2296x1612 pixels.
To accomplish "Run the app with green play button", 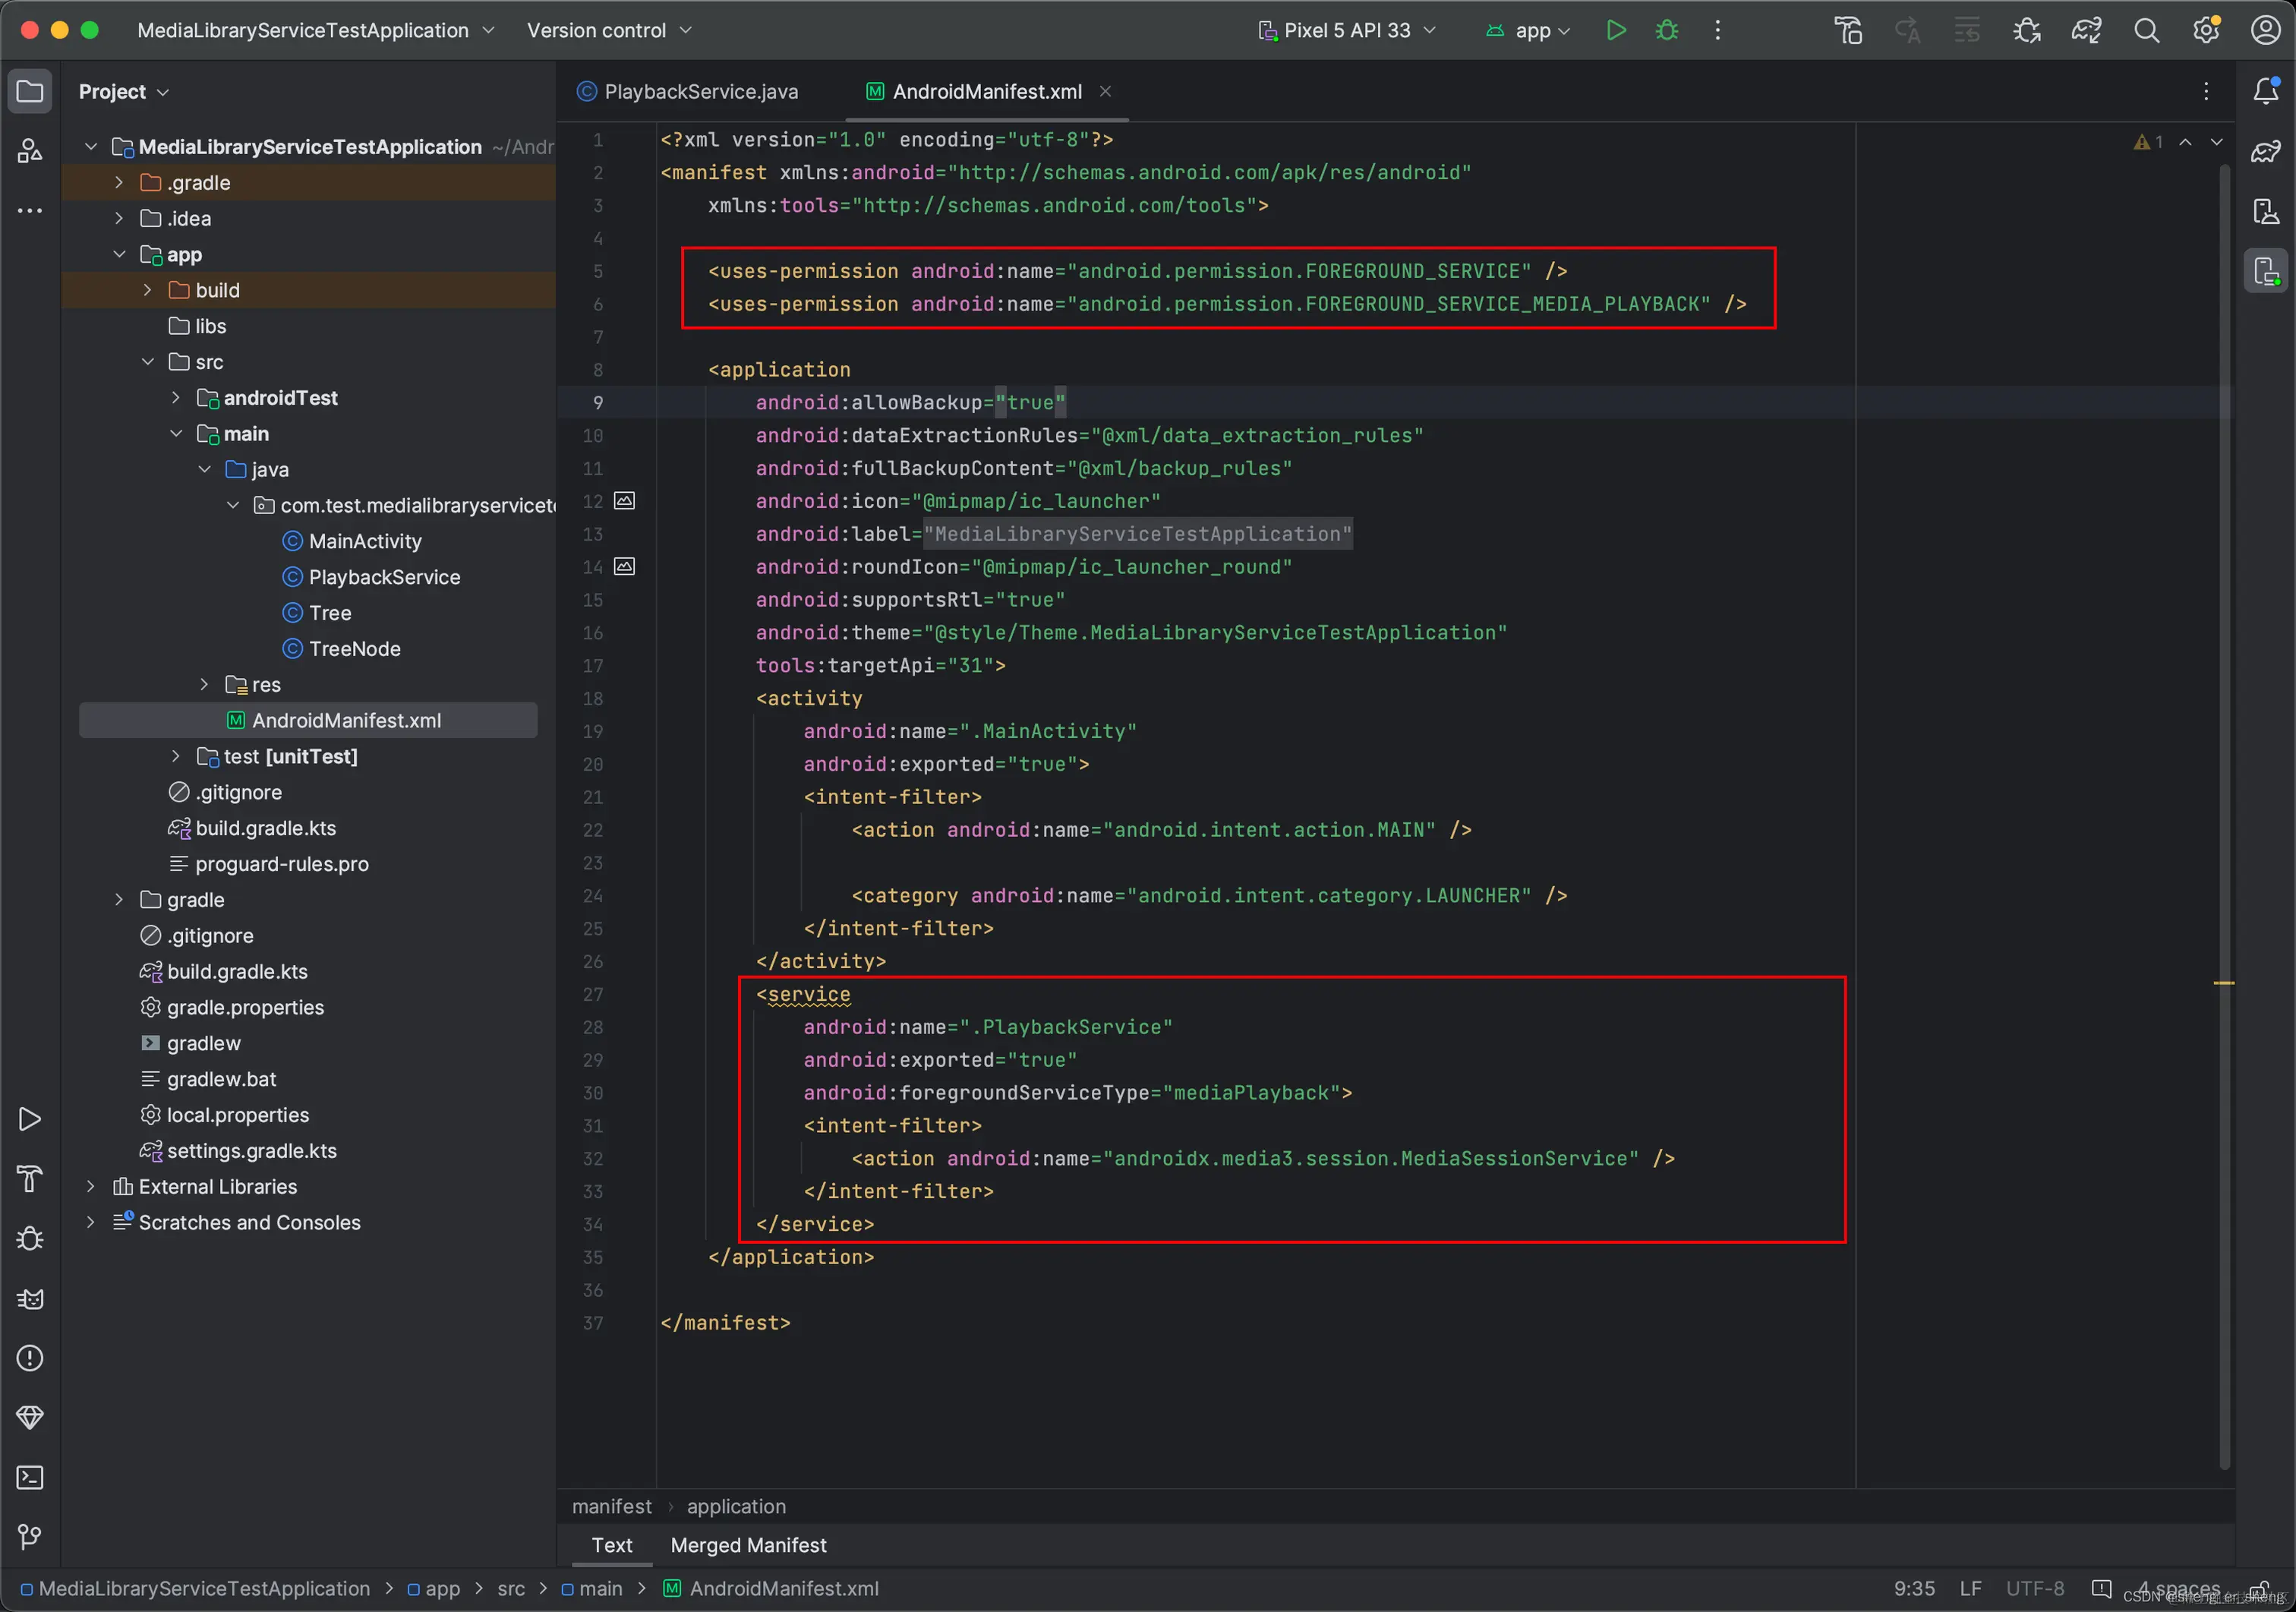I will (1615, 30).
